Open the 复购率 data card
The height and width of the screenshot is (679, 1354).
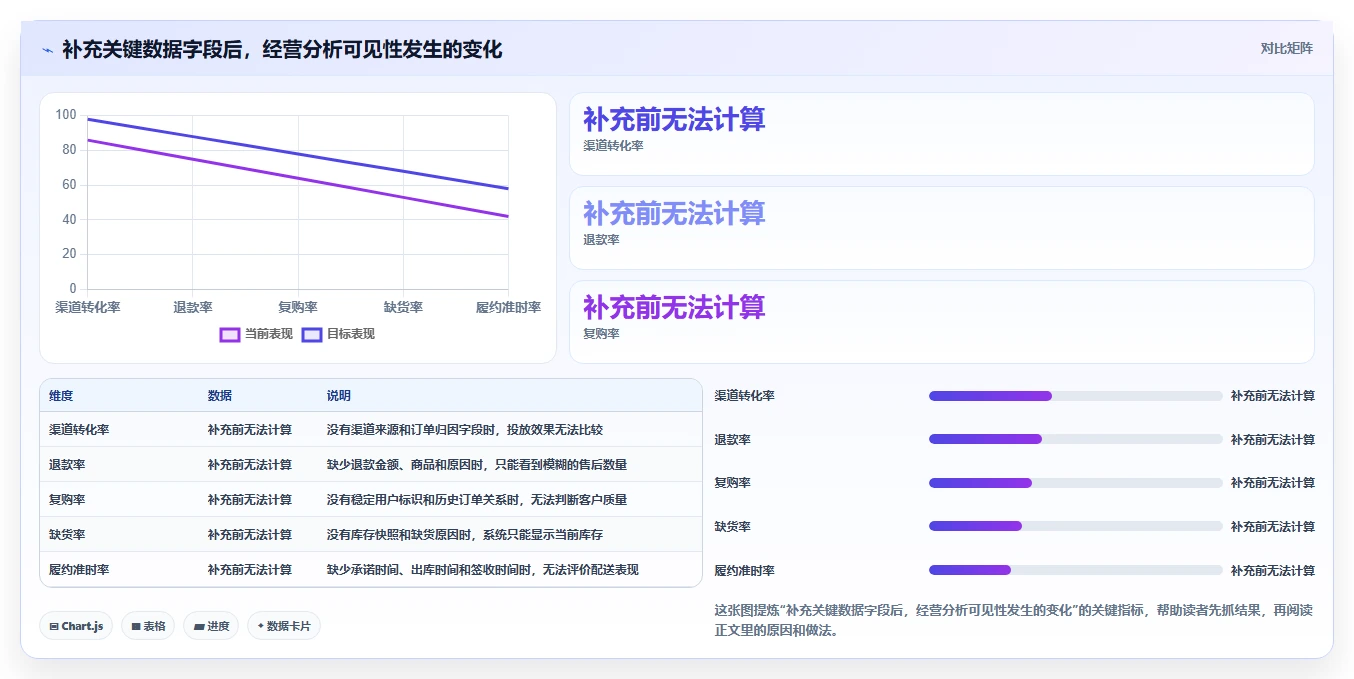point(941,322)
